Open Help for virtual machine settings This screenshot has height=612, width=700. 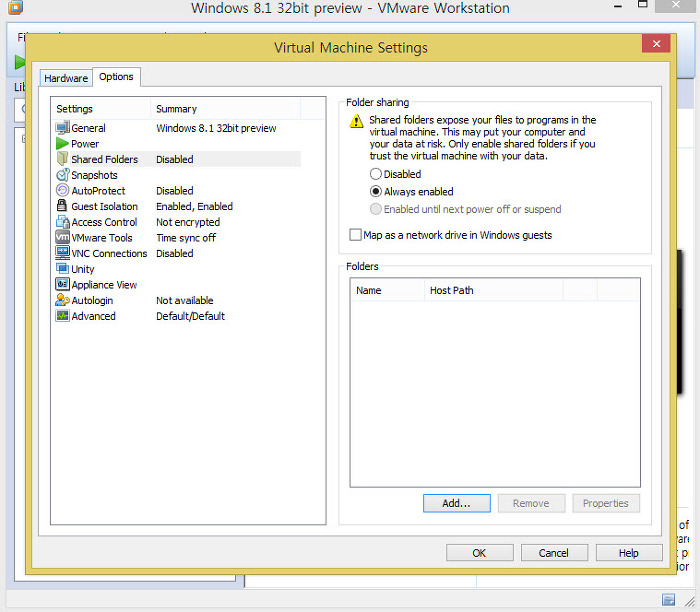click(x=628, y=552)
